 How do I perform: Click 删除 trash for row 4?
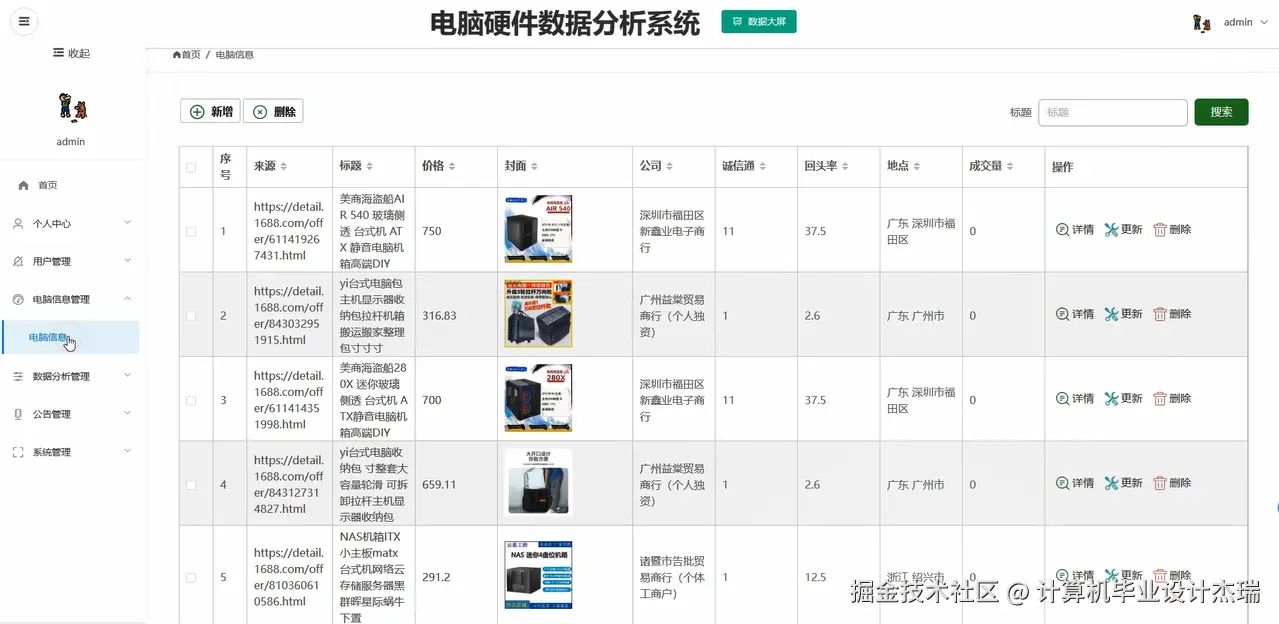(x=1172, y=483)
